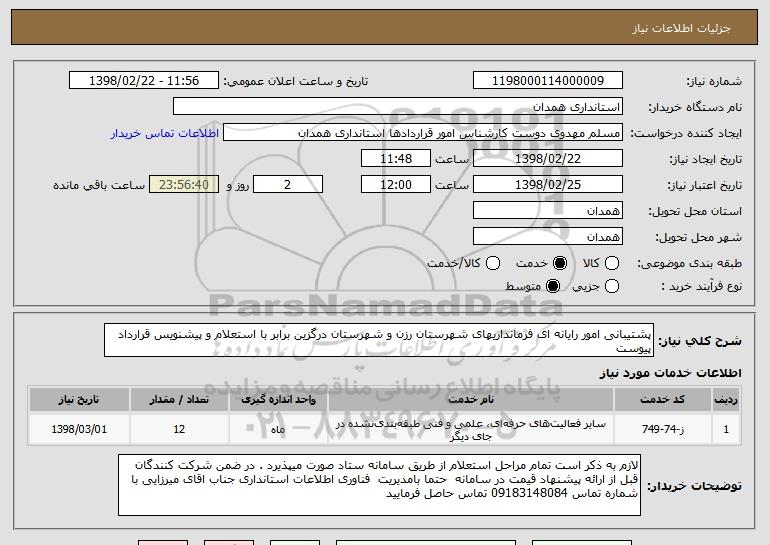Screen dimensions: 770x545
Task: Click the general description text box
Action: [379, 340]
